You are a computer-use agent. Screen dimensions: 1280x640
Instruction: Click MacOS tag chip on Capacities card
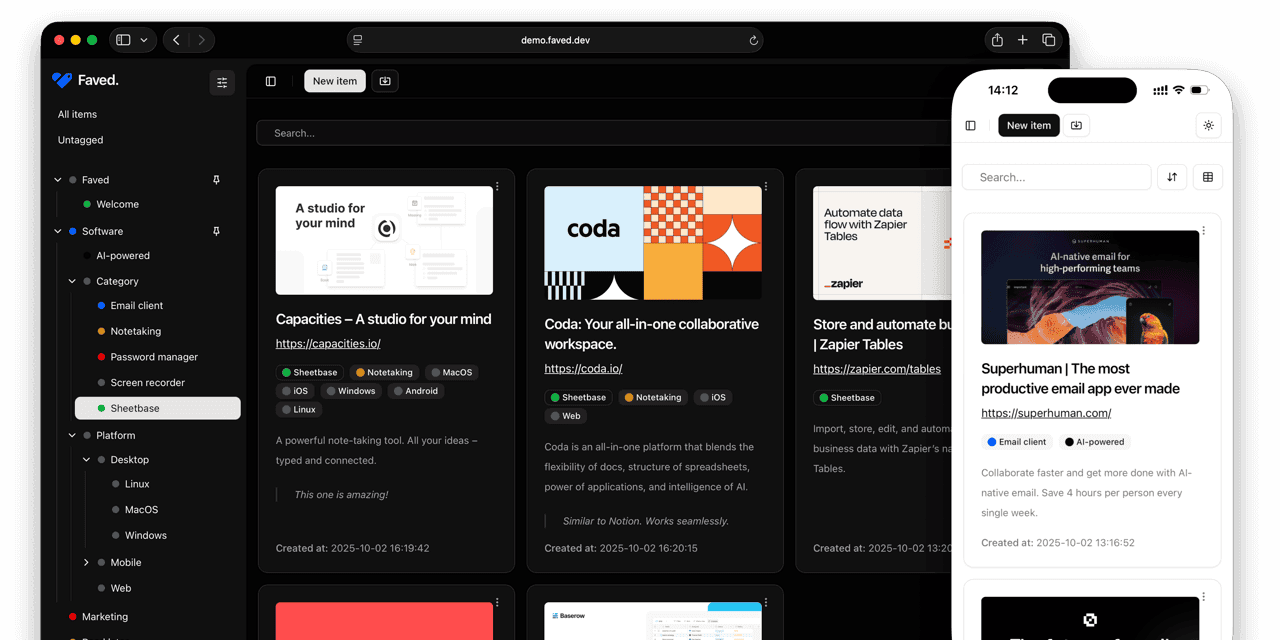(452, 372)
